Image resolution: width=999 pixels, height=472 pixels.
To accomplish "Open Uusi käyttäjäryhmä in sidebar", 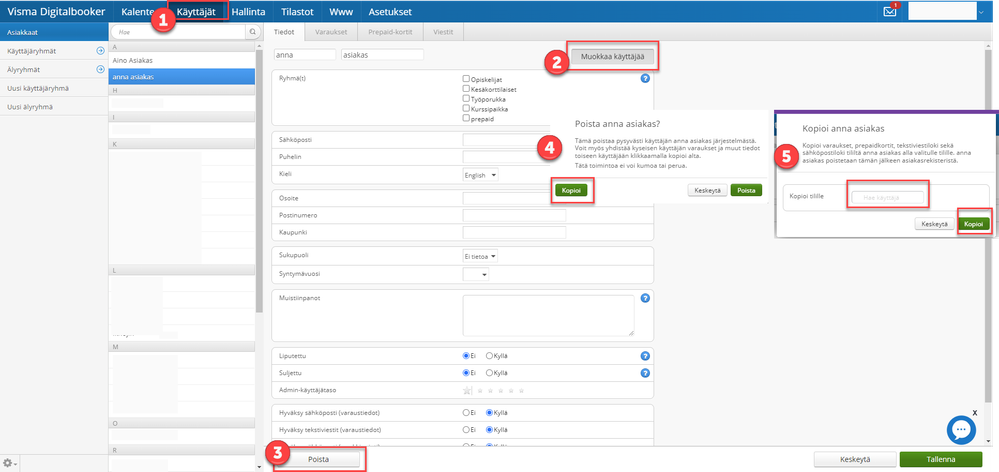I will point(54,88).
